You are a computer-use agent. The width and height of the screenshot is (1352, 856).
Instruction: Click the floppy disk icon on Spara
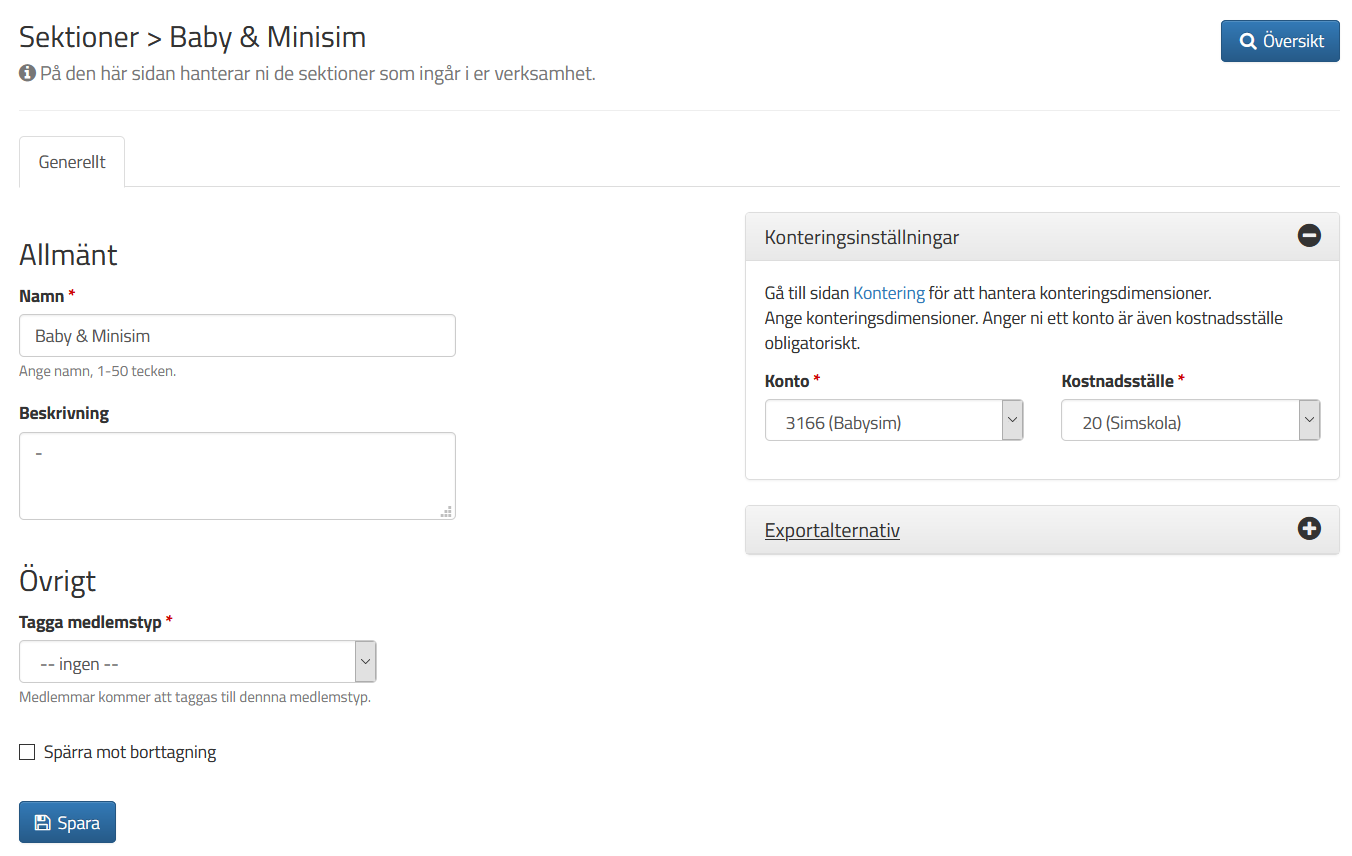tap(42, 823)
